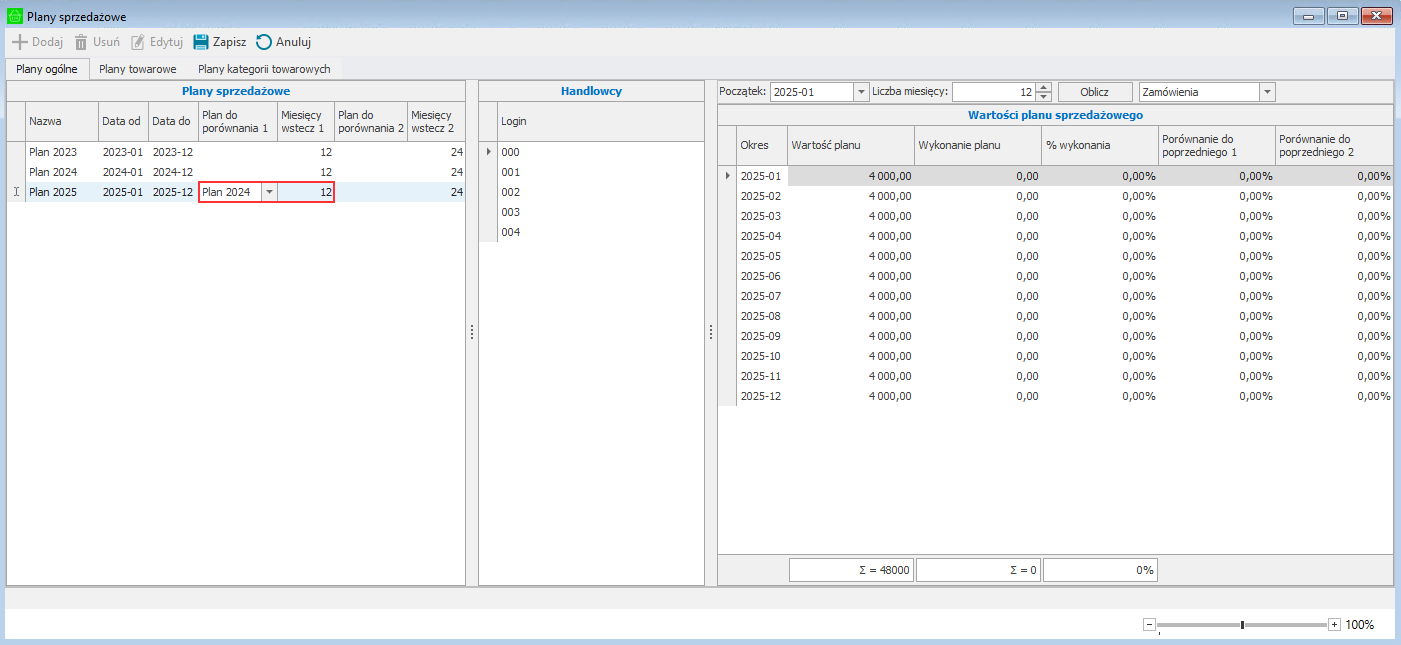Click the Zapisz save icon
Viewport: 1401px width, 645px height.
(201, 42)
